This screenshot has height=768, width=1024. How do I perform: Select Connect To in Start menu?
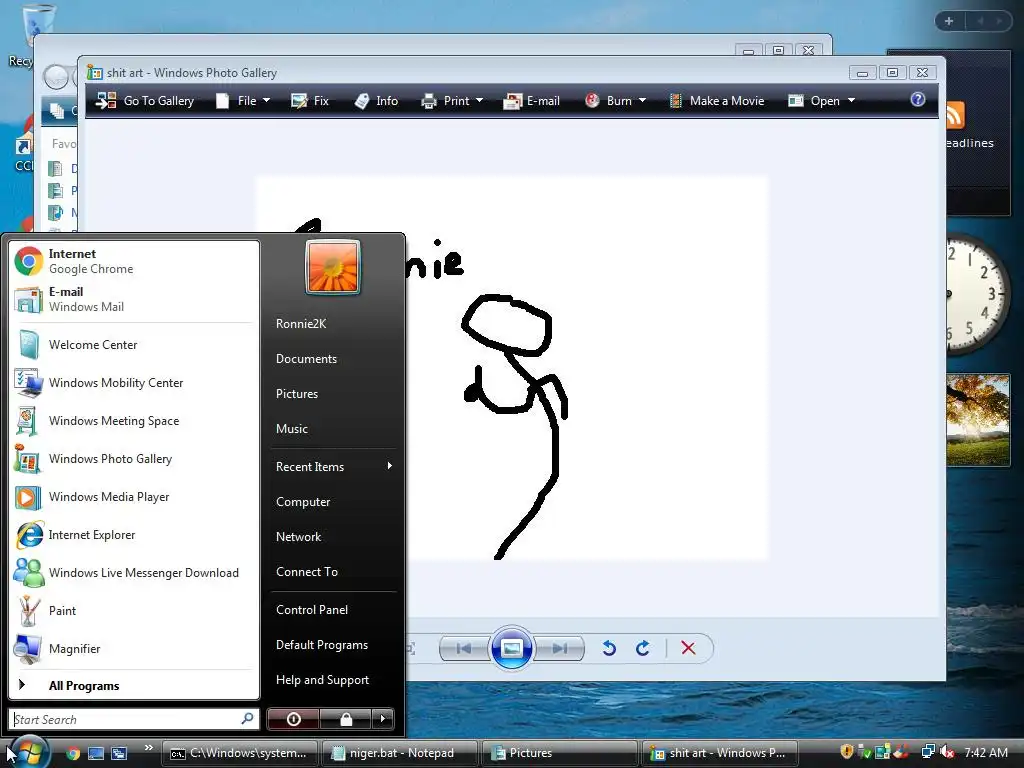pos(333,571)
